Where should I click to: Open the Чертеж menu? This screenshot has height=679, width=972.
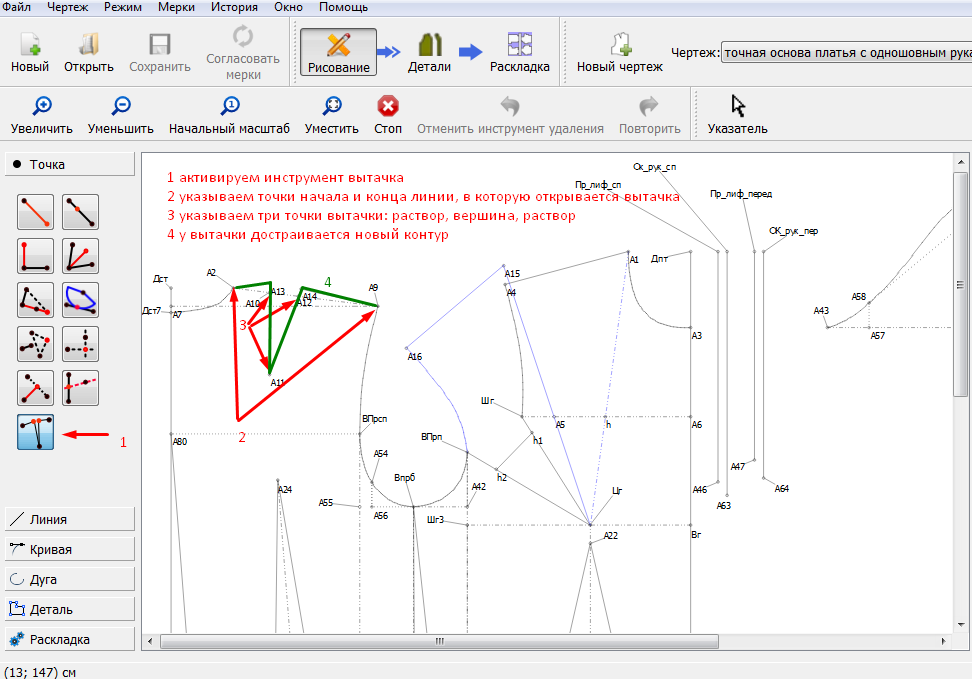[67, 7]
